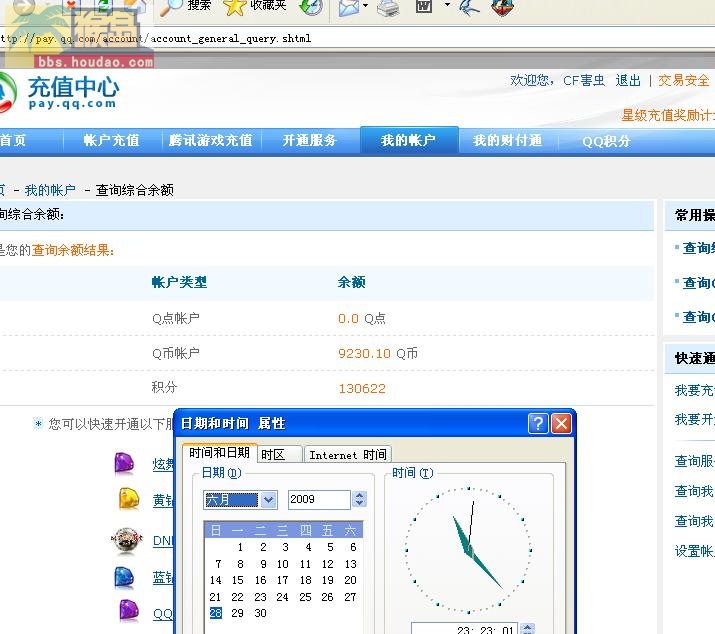This screenshot has height=634, width=715.
Task: Click the purple gem icon beside QQ link
Action: [x=129, y=610]
